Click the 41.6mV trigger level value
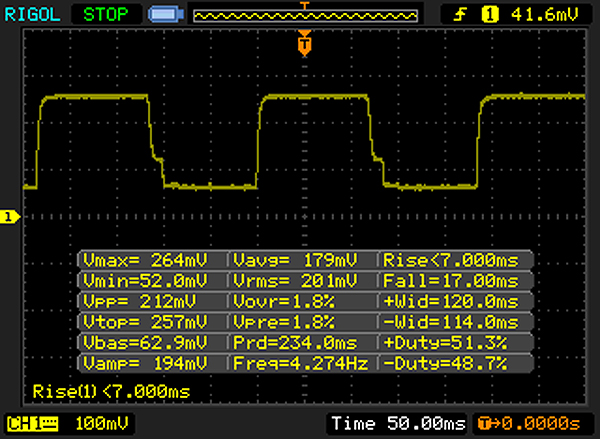 [545, 15]
